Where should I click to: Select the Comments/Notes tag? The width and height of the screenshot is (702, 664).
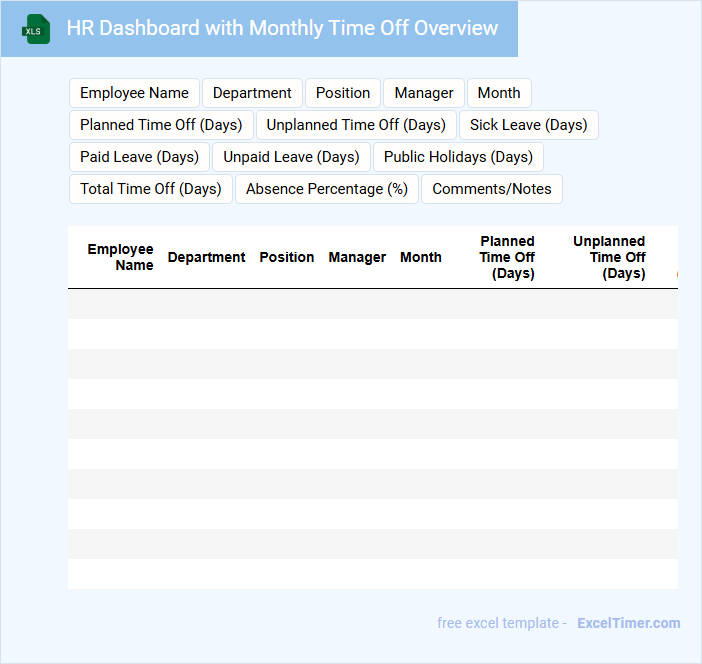point(492,189)
